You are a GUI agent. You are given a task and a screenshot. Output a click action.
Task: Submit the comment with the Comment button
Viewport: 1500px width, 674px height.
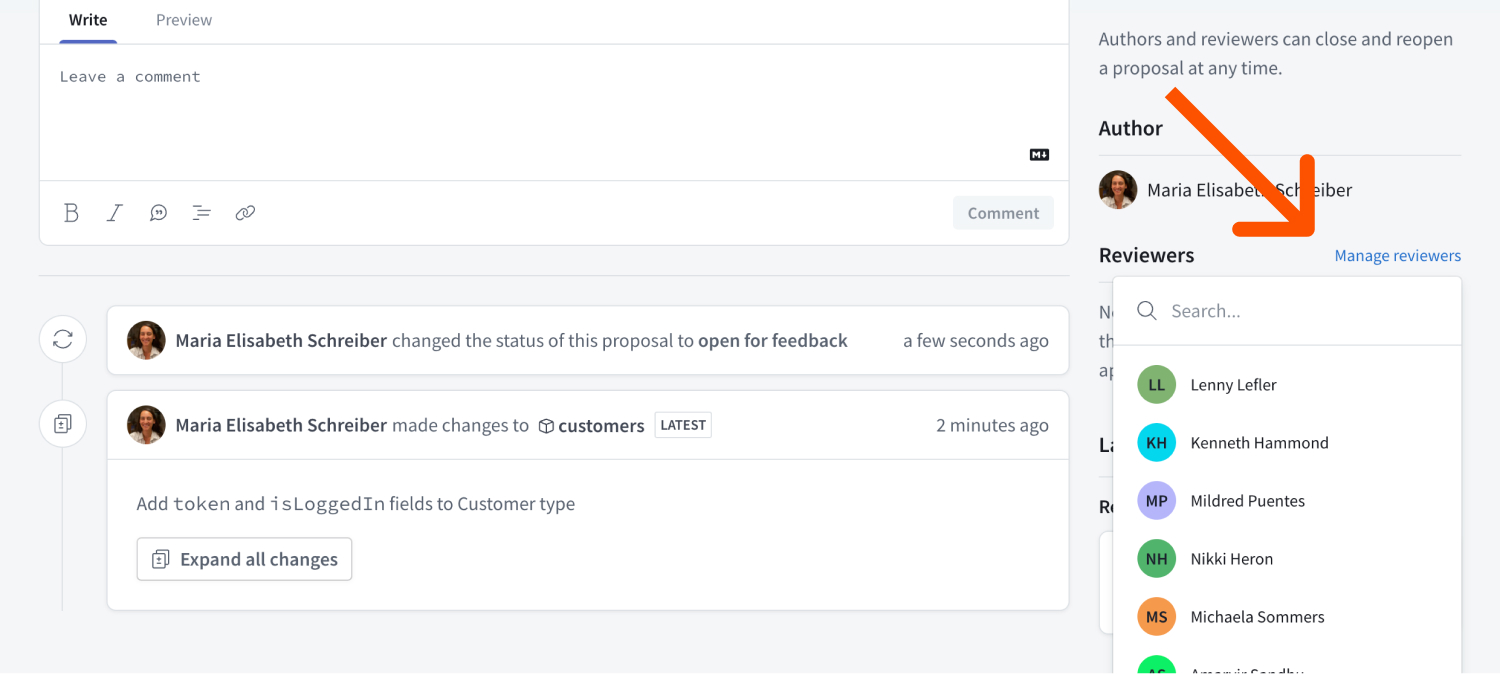[x=1003, y=212]
